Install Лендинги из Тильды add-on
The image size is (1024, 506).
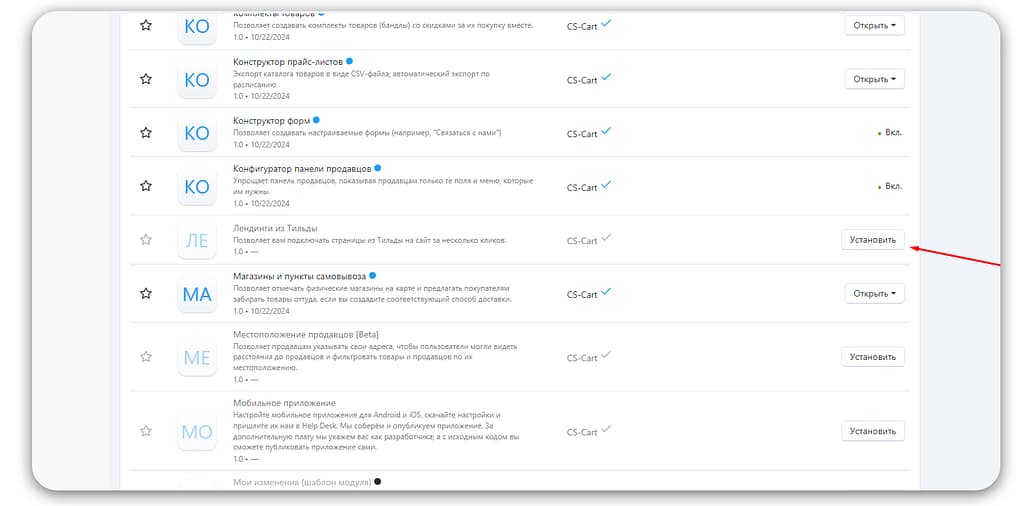tap(873, 240)
